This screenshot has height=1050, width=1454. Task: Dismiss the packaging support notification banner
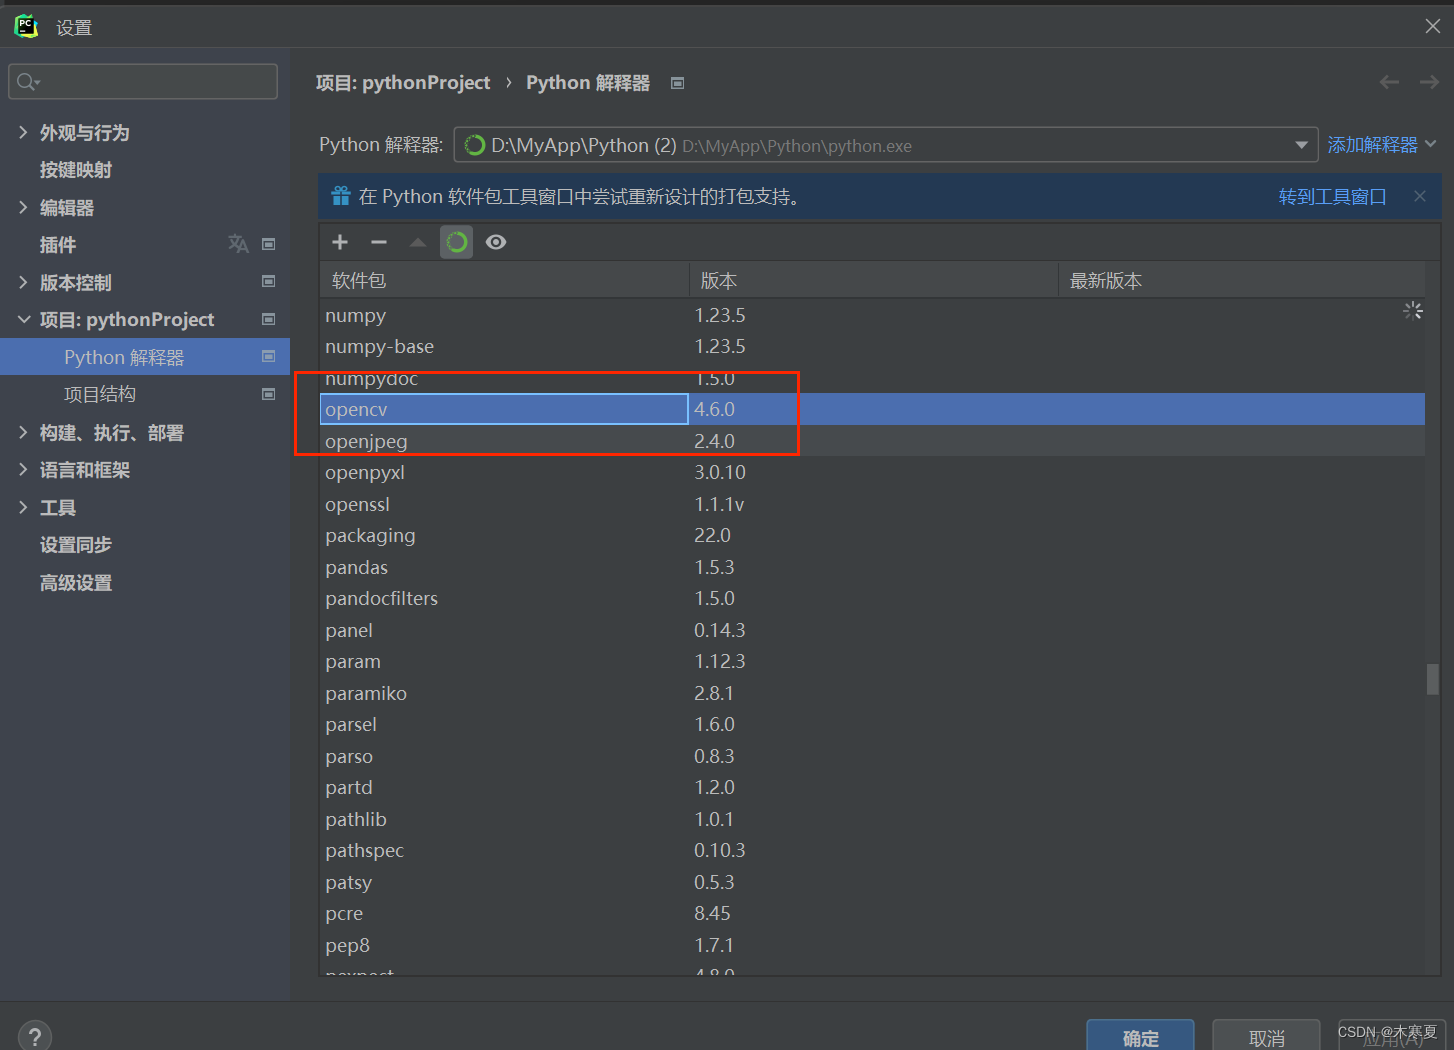click(x=1420, y=196)
